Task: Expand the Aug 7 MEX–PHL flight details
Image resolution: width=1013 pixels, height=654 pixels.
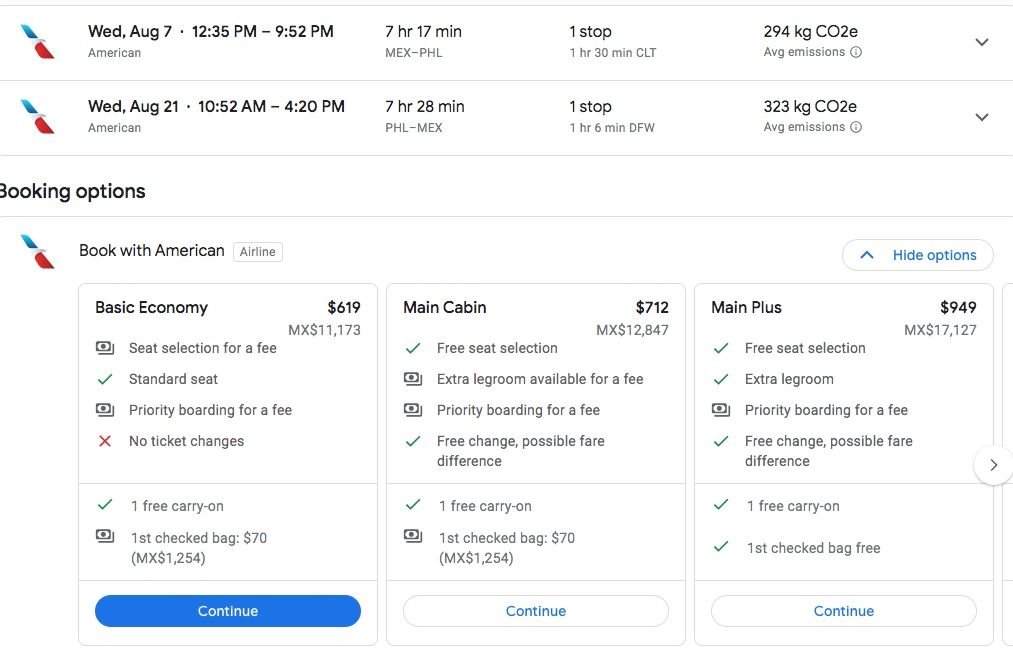Action: coord(981,42)
